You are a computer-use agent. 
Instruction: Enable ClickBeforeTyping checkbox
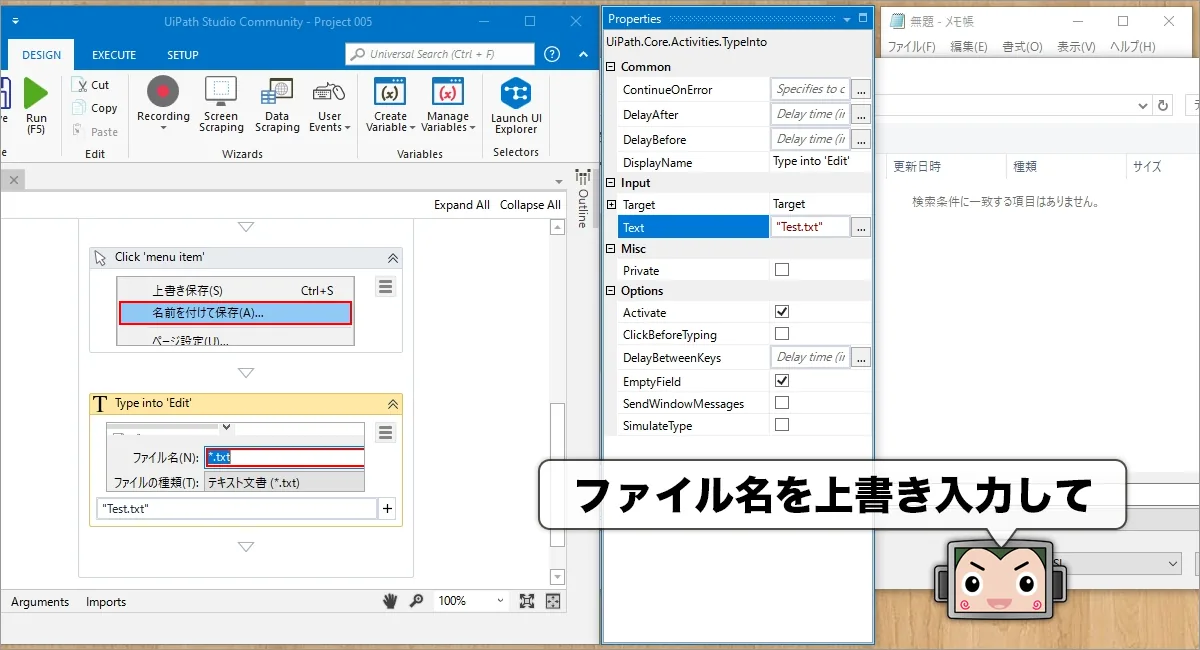pos(782,334)
